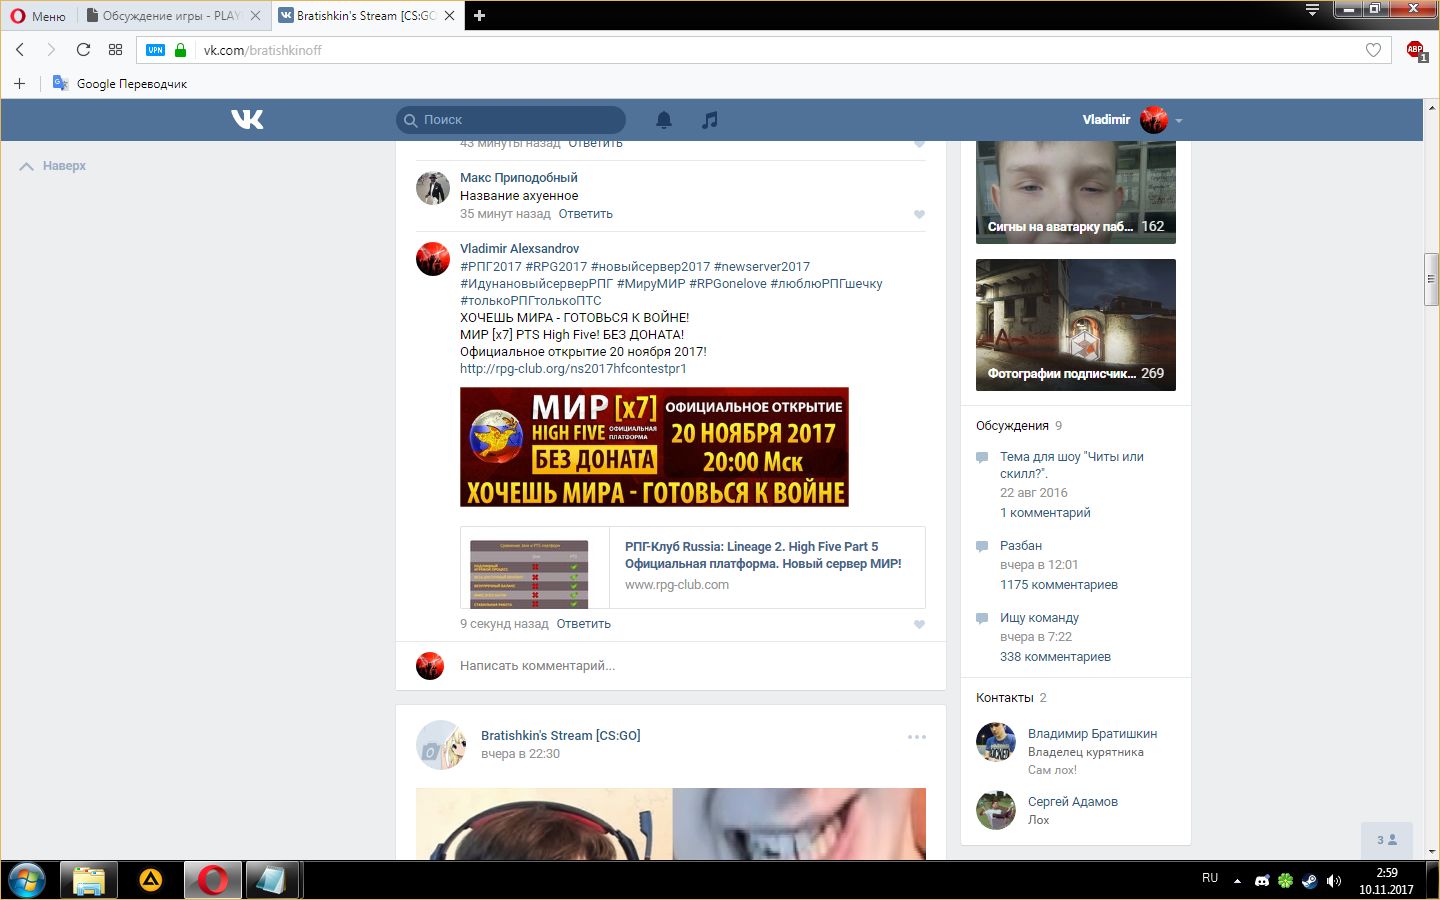1440x900 pixels.
Task: Open the post options three-dots menu
Action: 916,737
